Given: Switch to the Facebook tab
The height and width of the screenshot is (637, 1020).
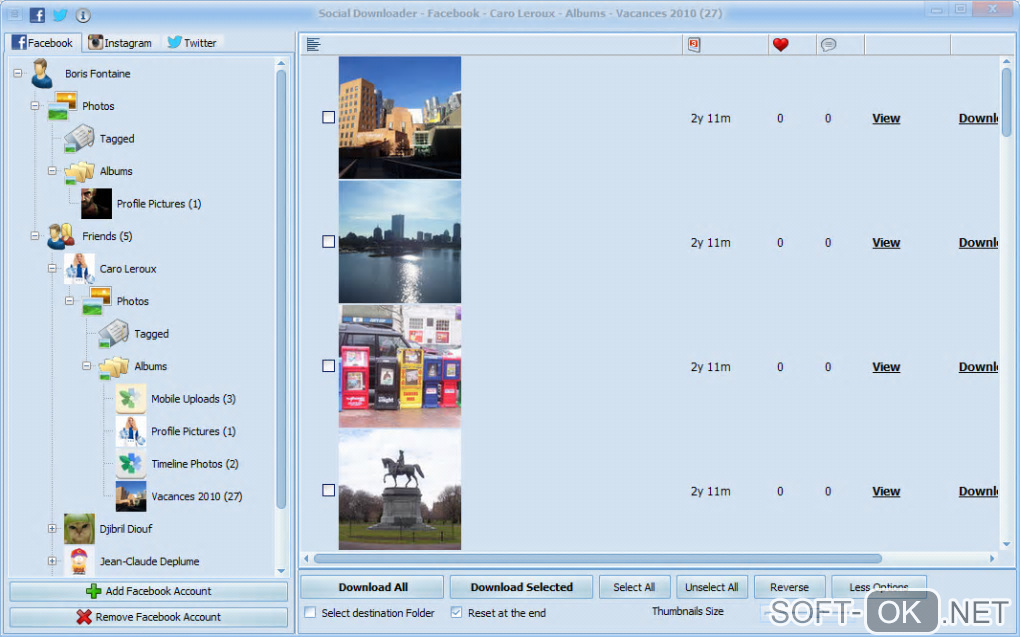Looking at the screenshot, I should pyautogui.click(x=43, y=43).
